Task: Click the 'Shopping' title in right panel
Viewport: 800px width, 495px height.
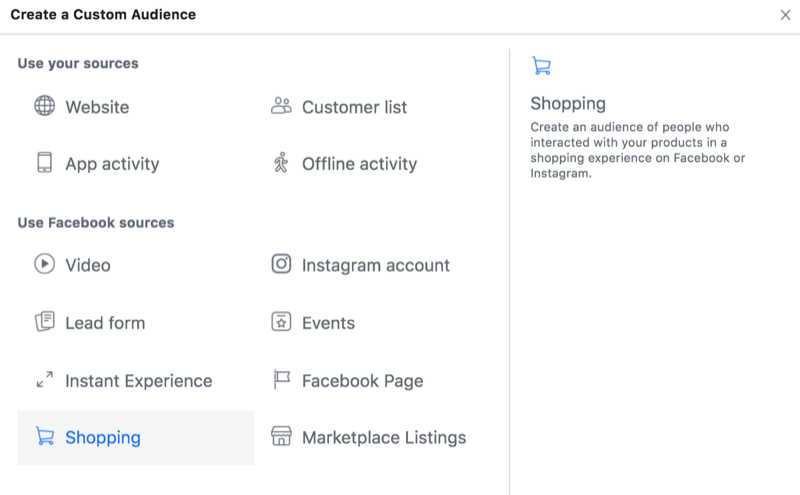Action: (x=568, y=104)
